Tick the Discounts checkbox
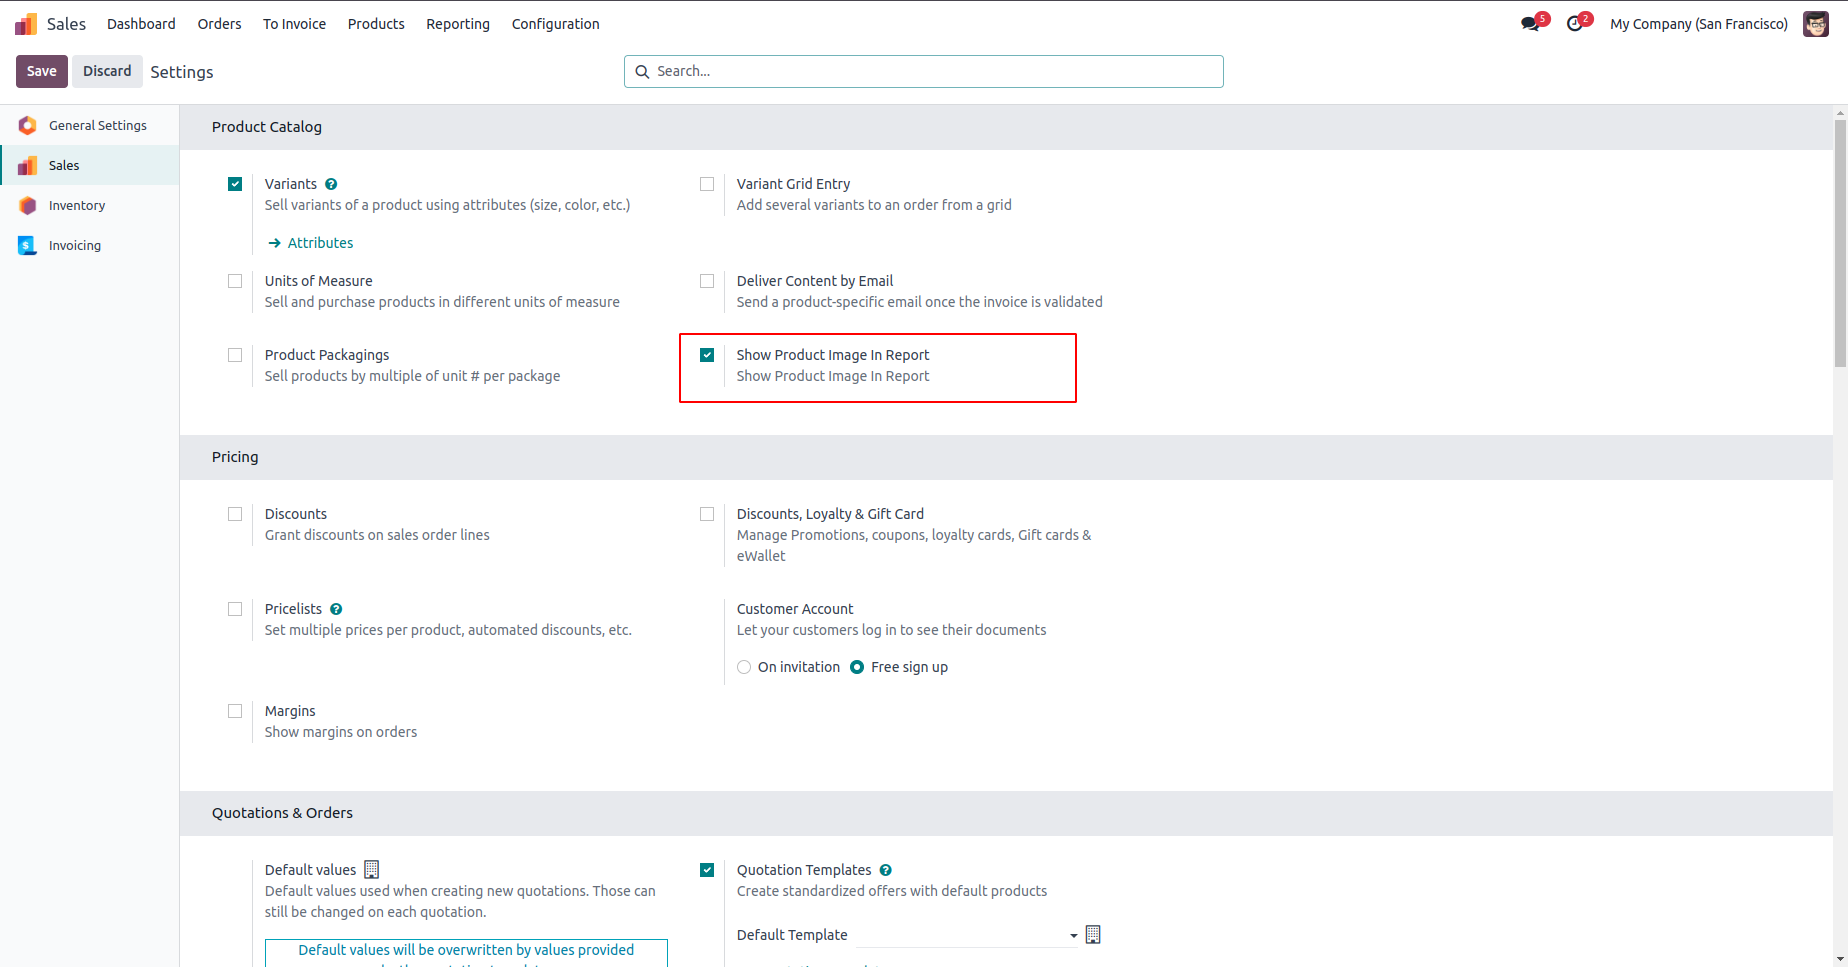Screen dimensions: 1848x967 pos(235,514)
